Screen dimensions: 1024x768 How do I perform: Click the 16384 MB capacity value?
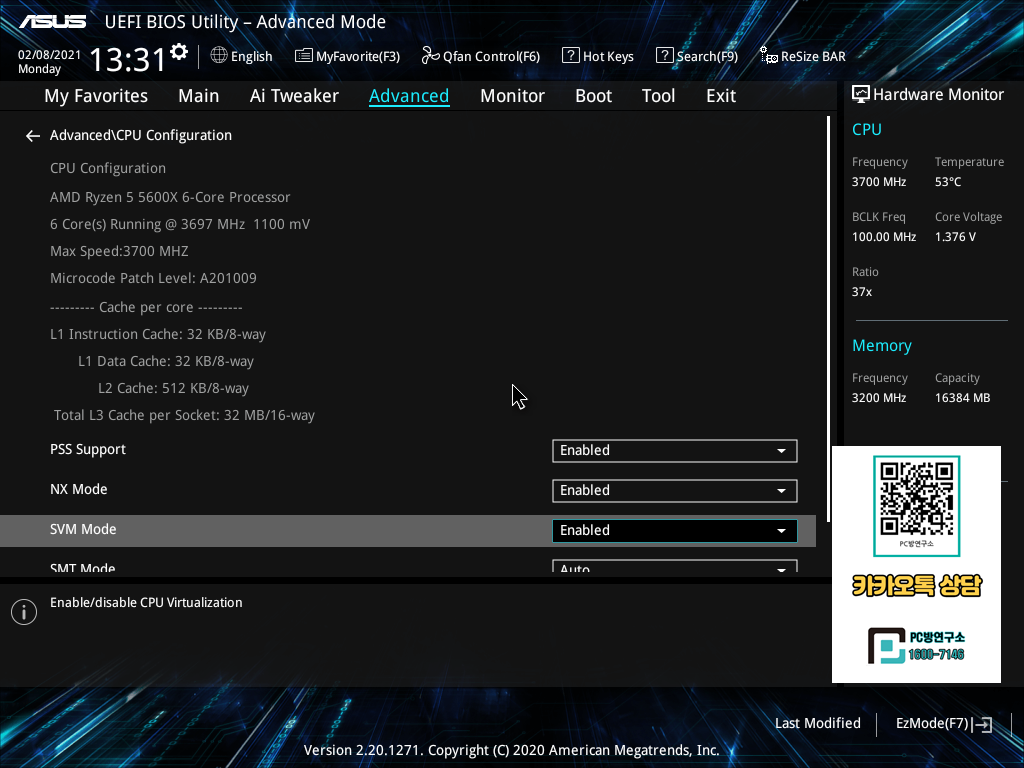962,398
